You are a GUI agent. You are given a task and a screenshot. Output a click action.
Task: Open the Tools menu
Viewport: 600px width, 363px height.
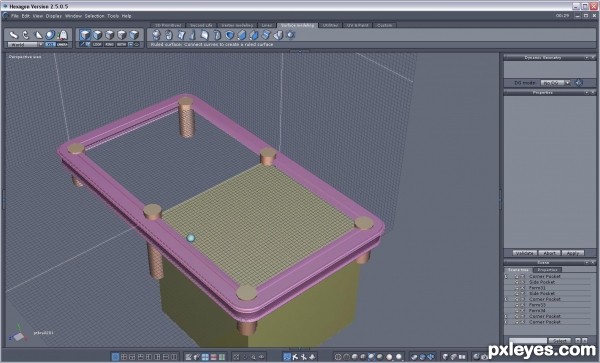(113, 16)
